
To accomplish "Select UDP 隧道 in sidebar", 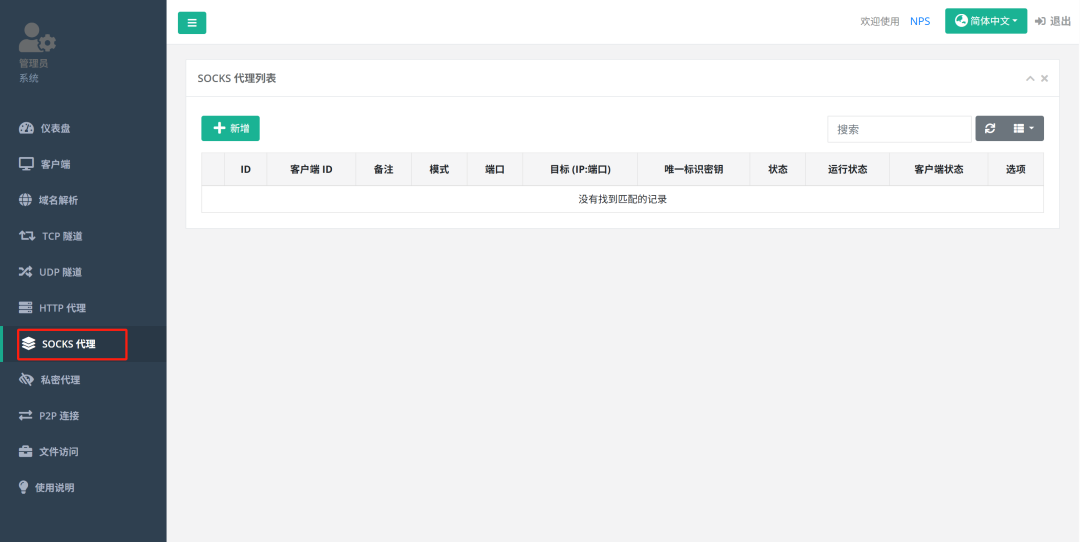I will 83,272.
